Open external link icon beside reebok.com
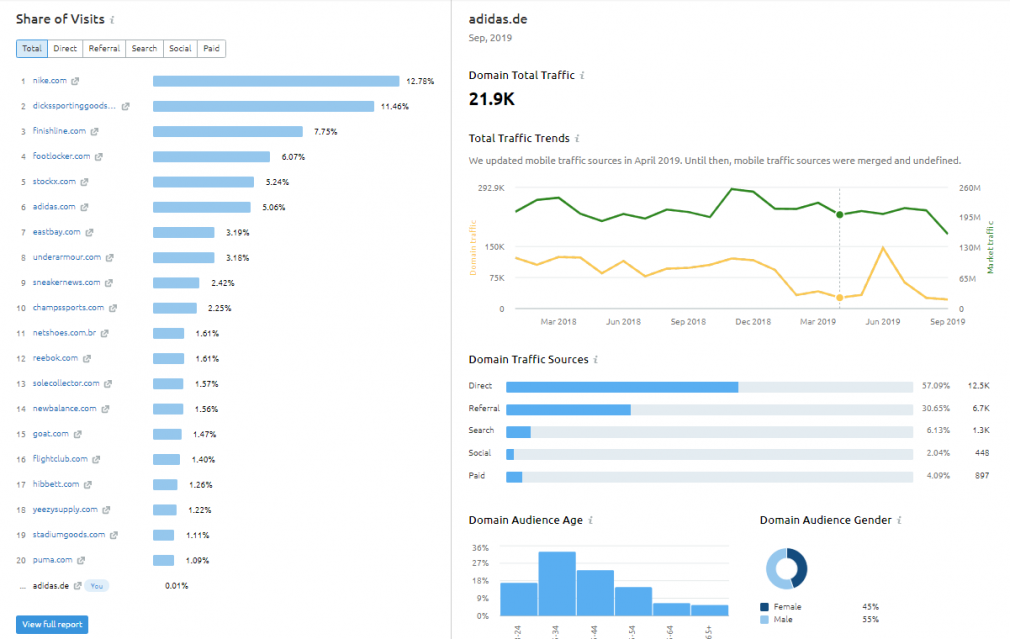 (86, 358)
